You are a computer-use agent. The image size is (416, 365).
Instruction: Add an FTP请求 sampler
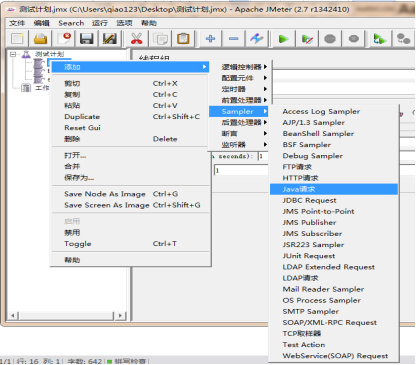pos(334,167)
